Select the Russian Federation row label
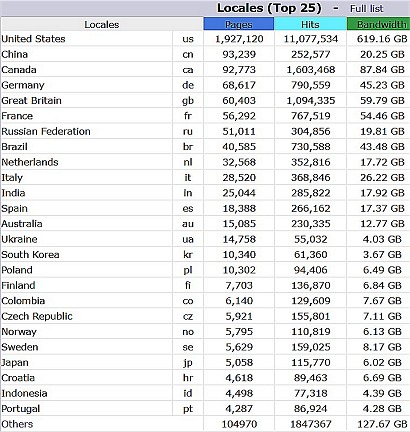The image size is (410, 432). coord(46,131)
